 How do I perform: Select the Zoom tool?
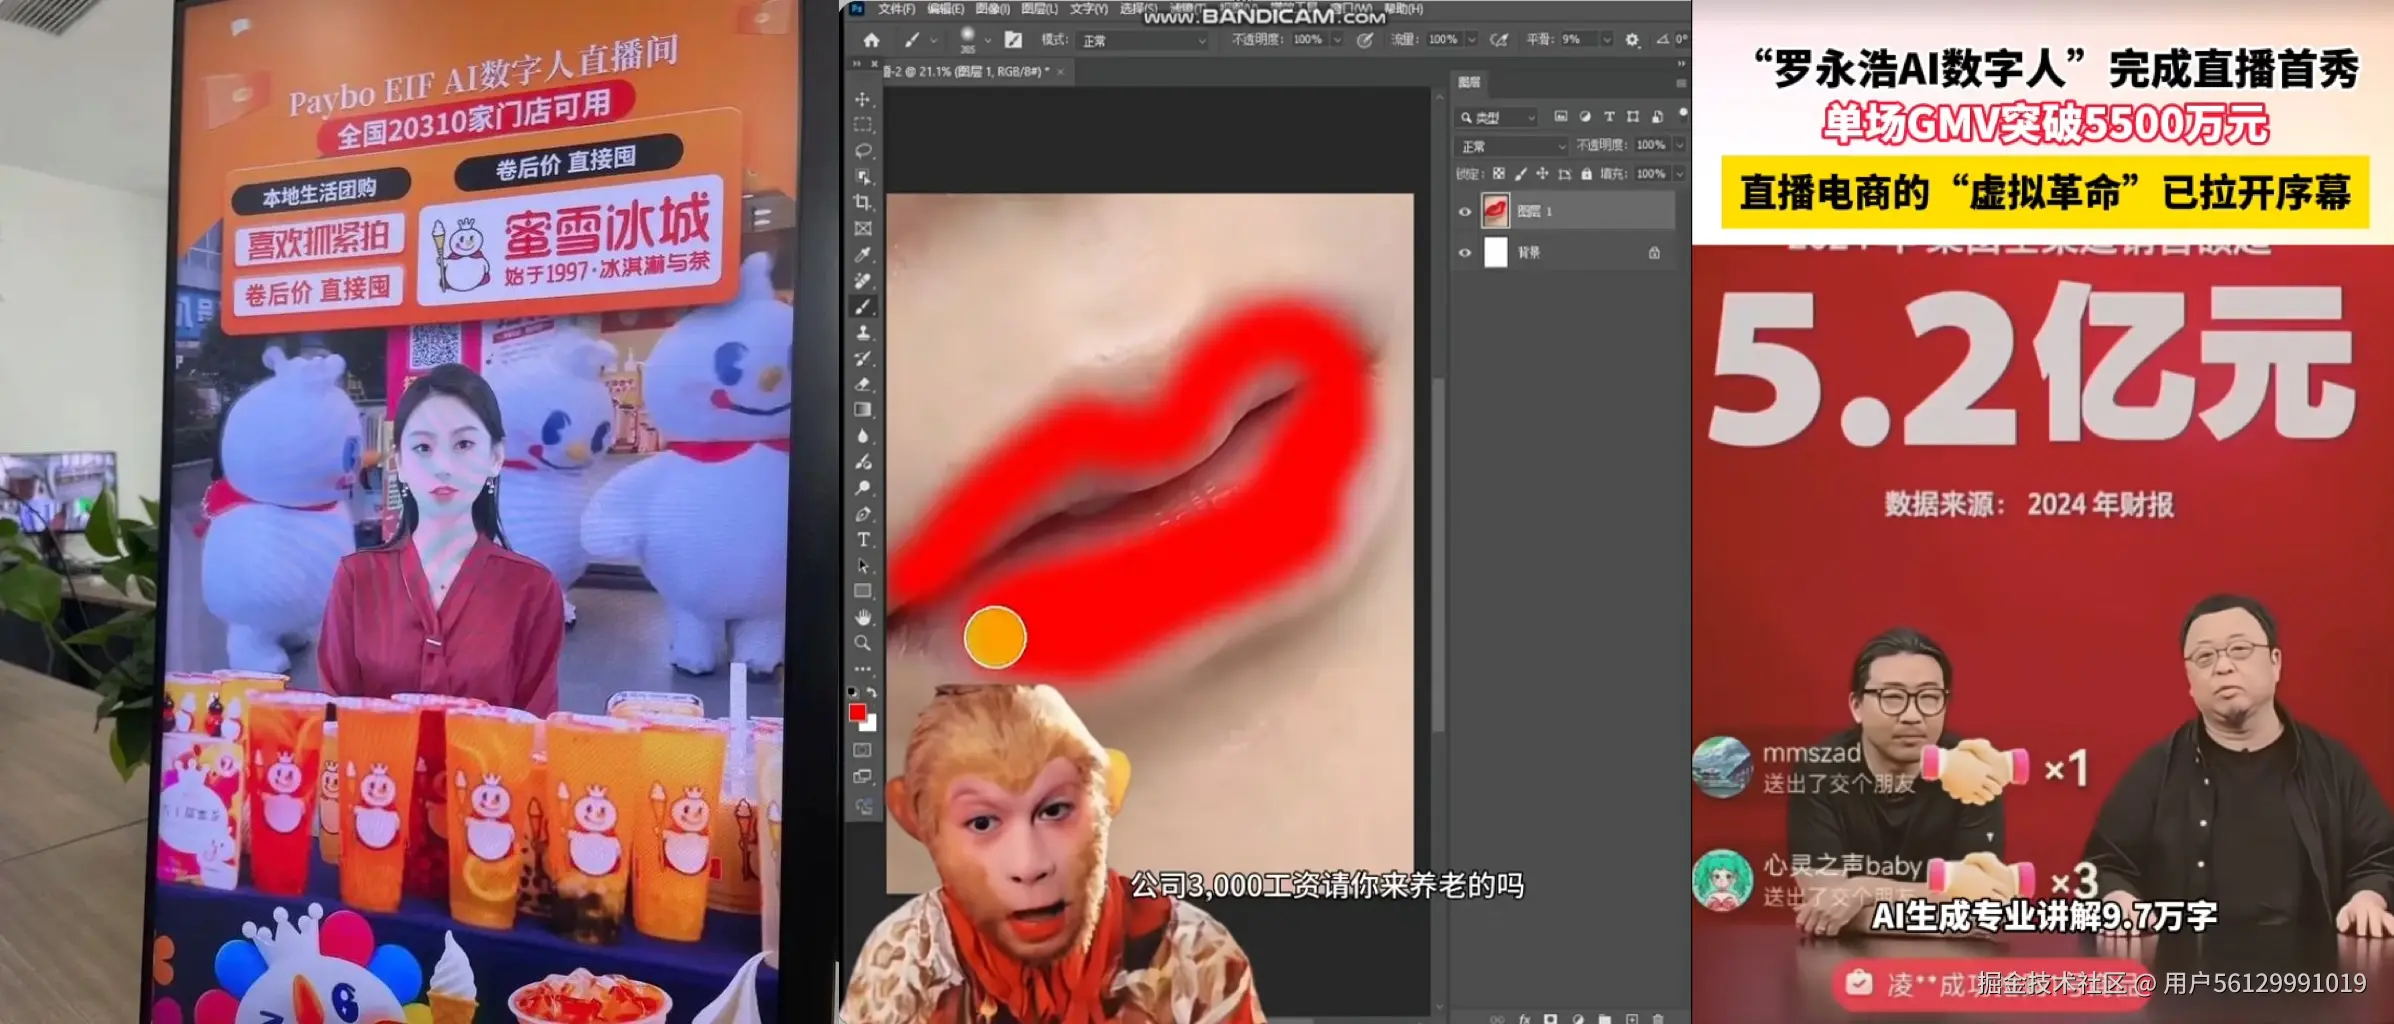pos(862,644)
